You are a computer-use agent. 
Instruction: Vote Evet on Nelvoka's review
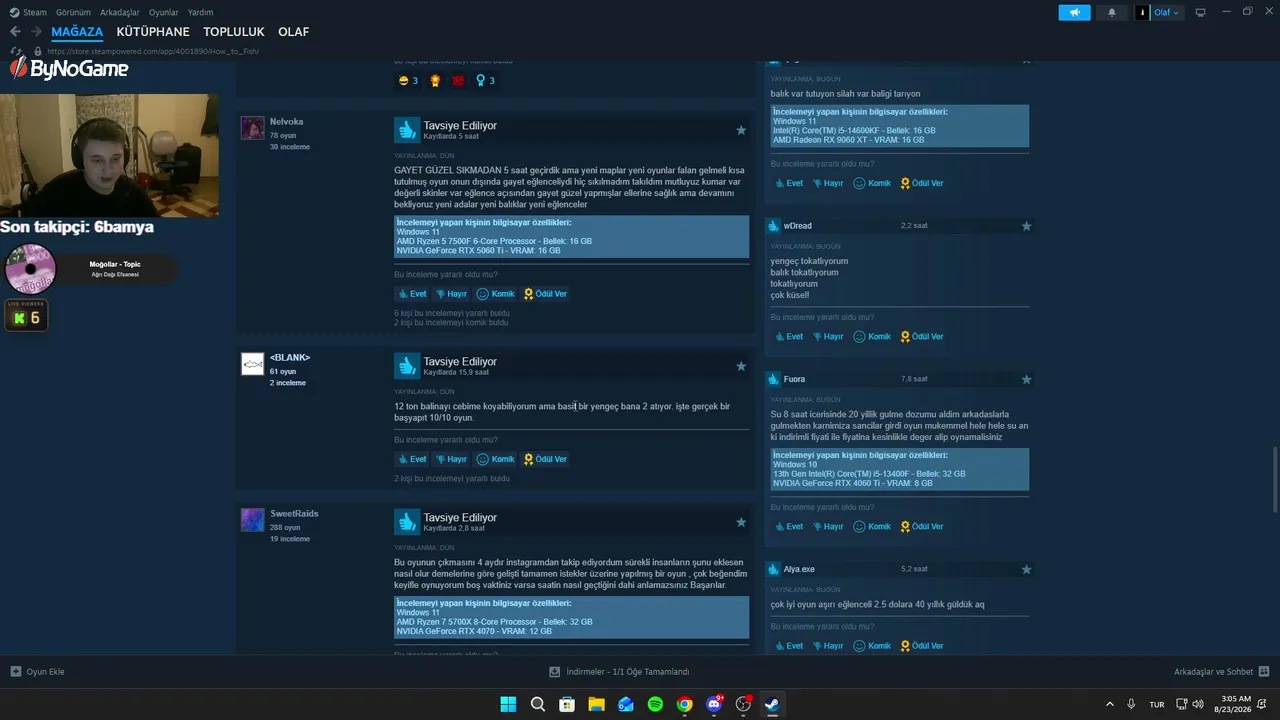coord(412,294)
